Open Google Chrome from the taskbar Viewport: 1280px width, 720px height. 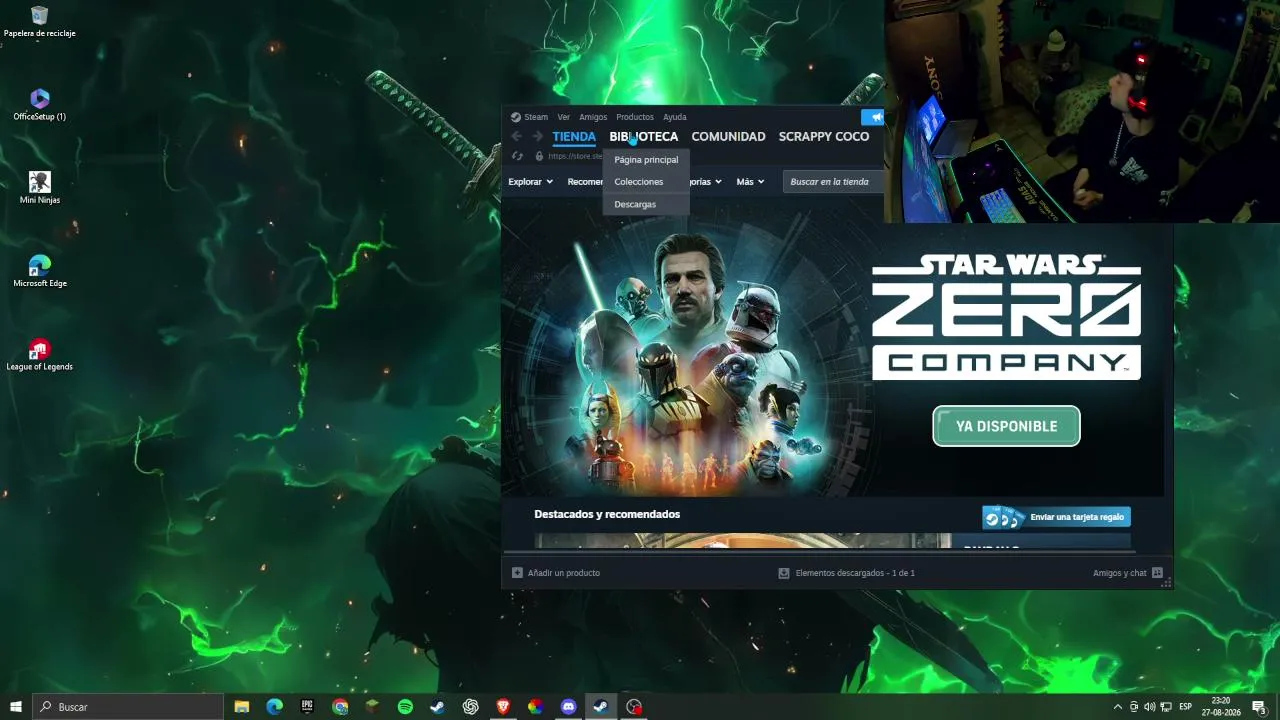tap(340, 707)
